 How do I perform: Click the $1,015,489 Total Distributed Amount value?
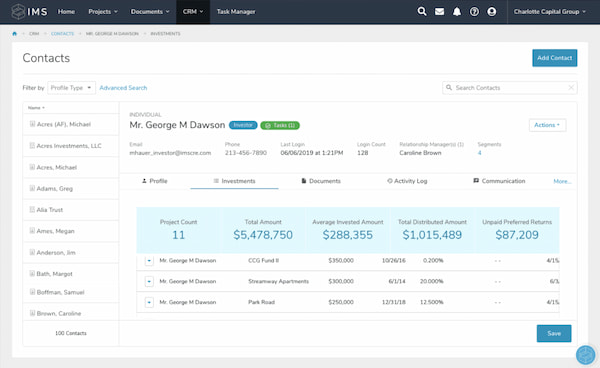[x=432, y=235]
